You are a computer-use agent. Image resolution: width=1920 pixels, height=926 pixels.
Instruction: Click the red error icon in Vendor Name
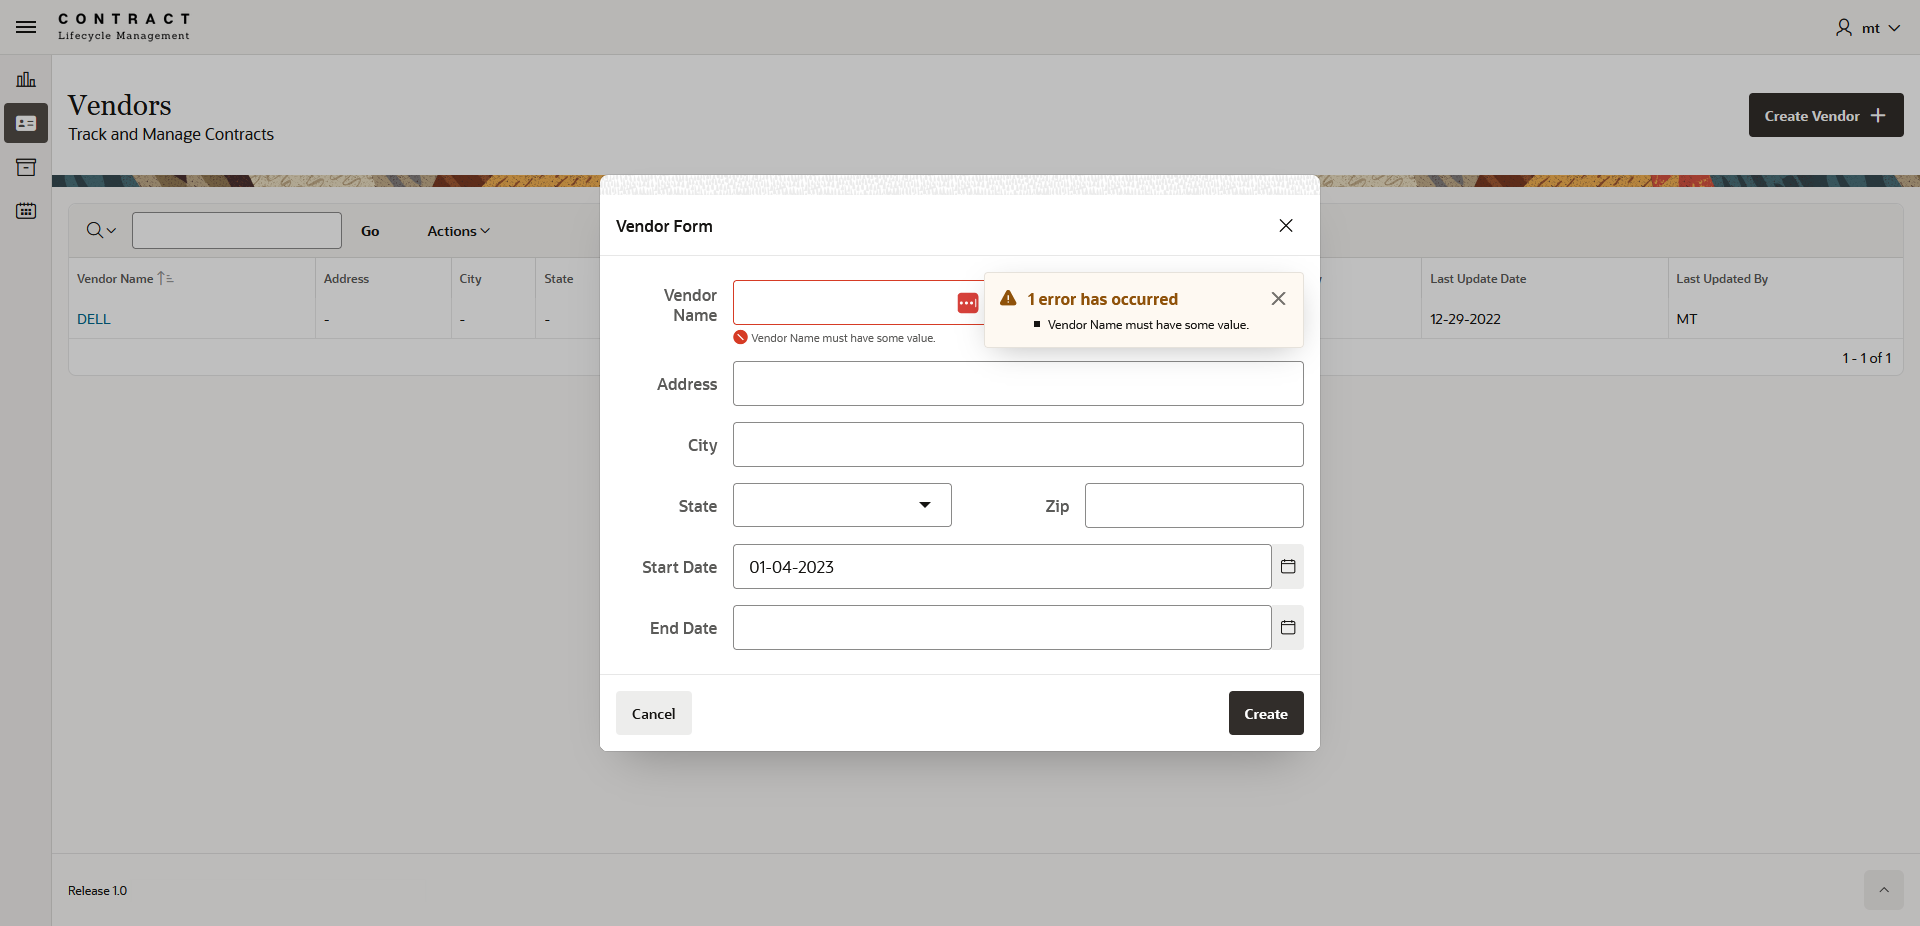(x=968, y=303)
